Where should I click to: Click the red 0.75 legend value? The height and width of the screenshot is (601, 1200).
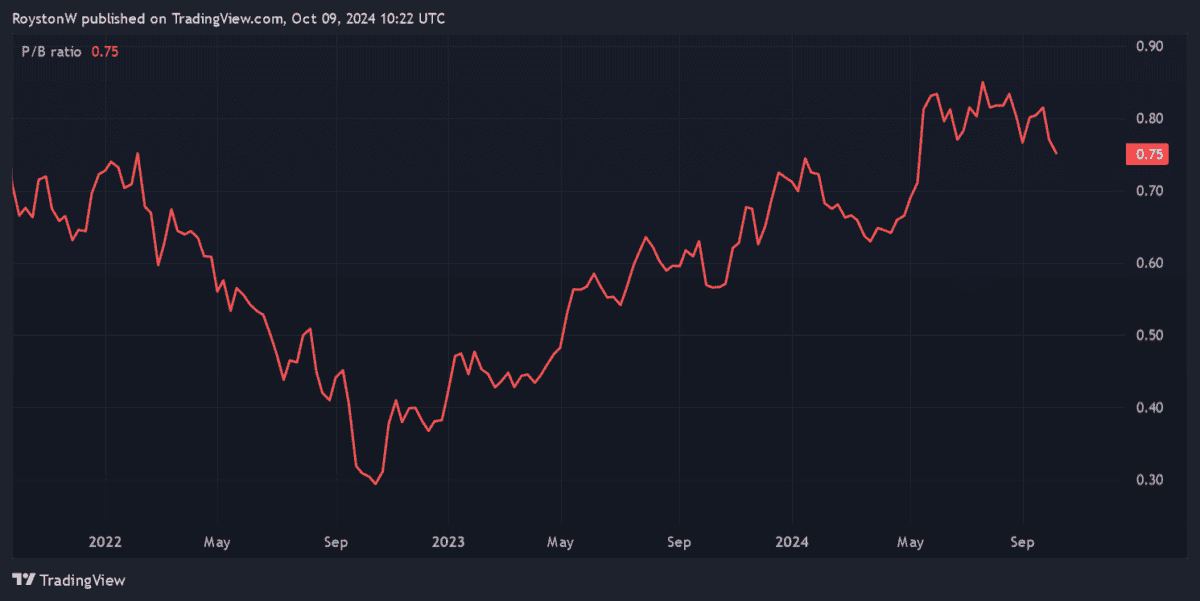(x=105, y=52)
